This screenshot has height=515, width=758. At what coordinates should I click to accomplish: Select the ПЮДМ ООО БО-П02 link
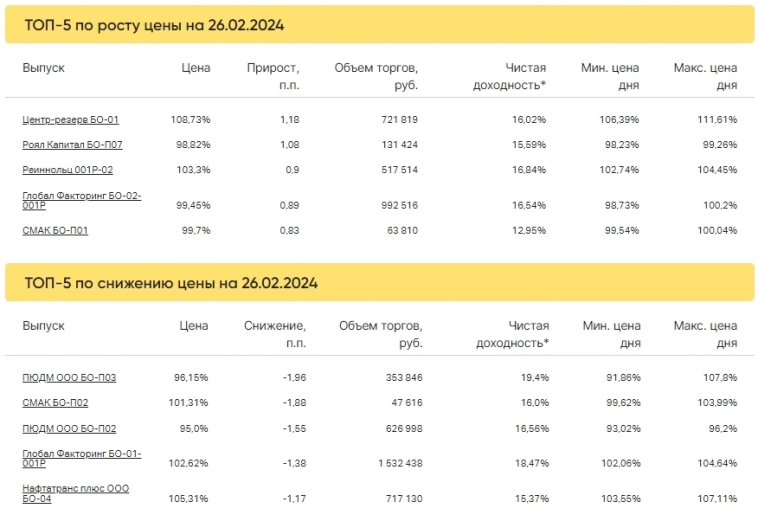[69, 429]
